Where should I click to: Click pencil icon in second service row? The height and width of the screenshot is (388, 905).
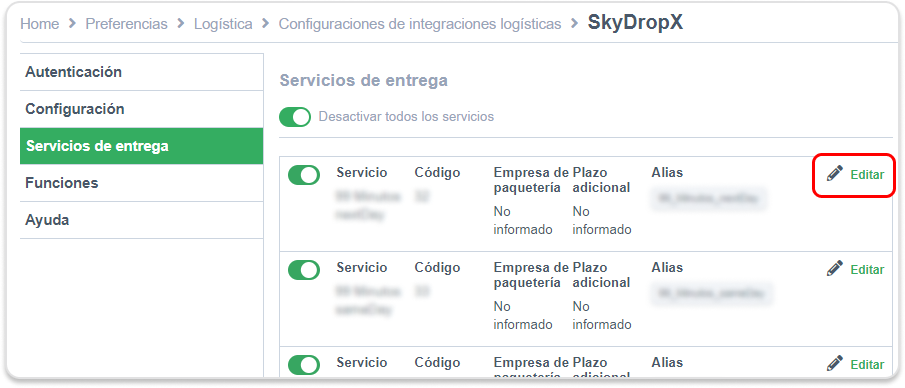click(x=835, y=268)
